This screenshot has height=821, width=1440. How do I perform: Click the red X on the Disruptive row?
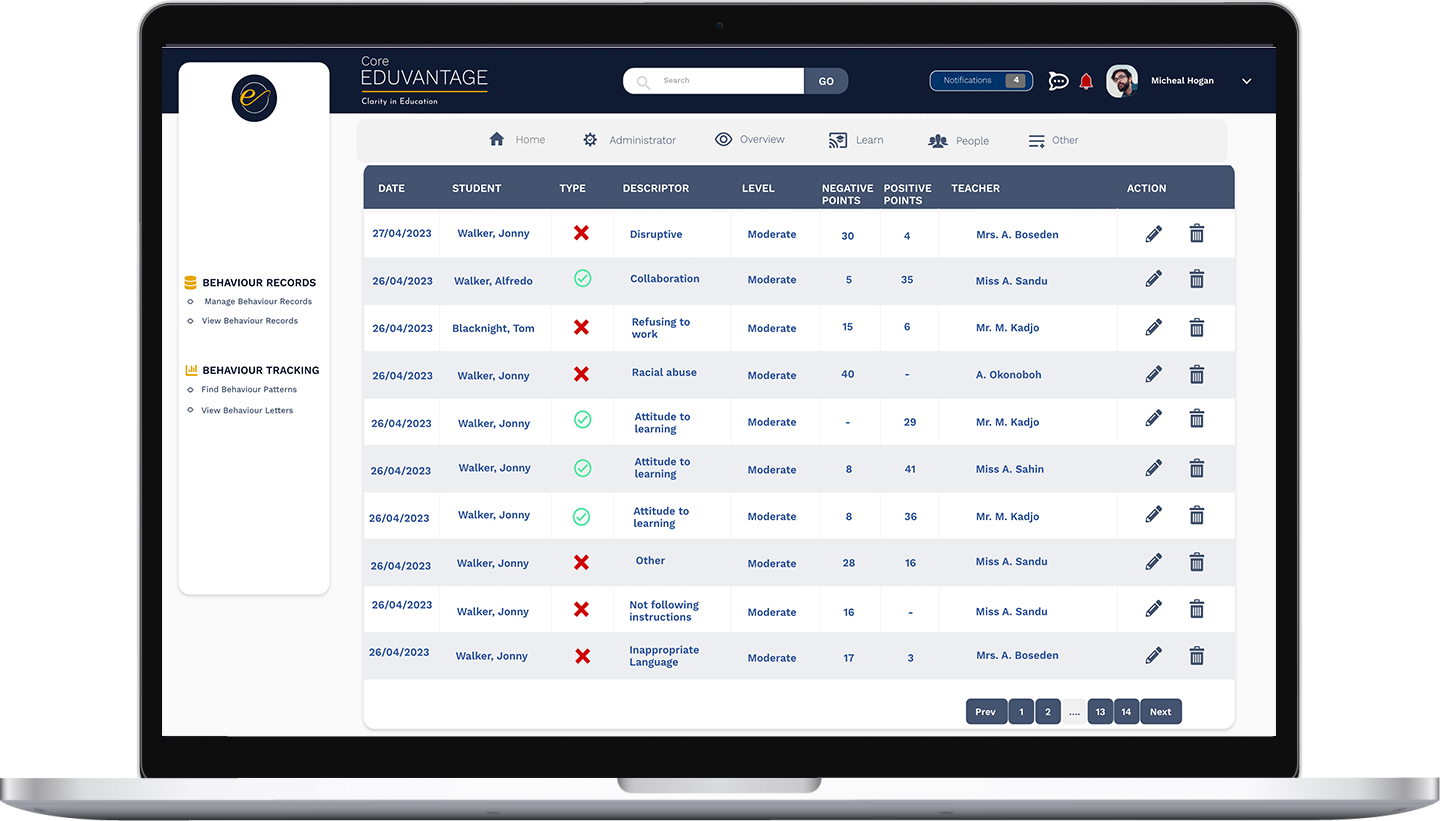pyautogui.click(x=581, y=232)
